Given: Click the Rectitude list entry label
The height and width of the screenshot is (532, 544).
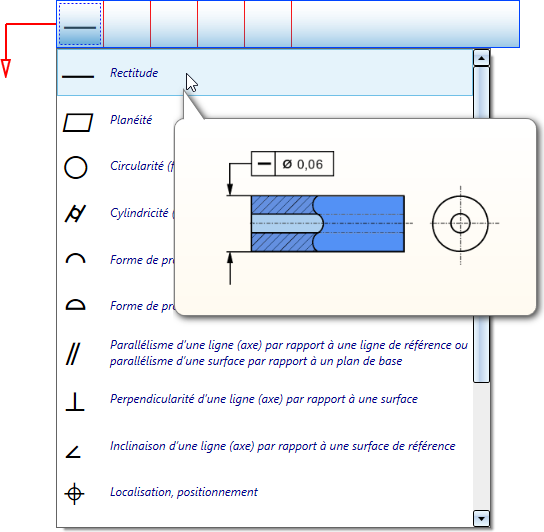Looking at the screenshot, I should (134, 73).
